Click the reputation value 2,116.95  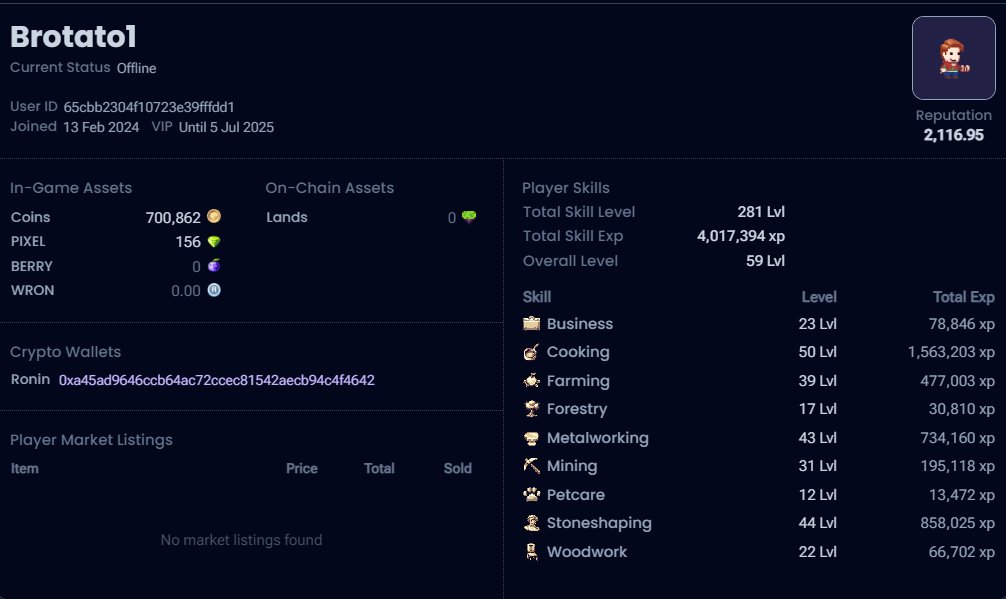(x=953, y=135)
